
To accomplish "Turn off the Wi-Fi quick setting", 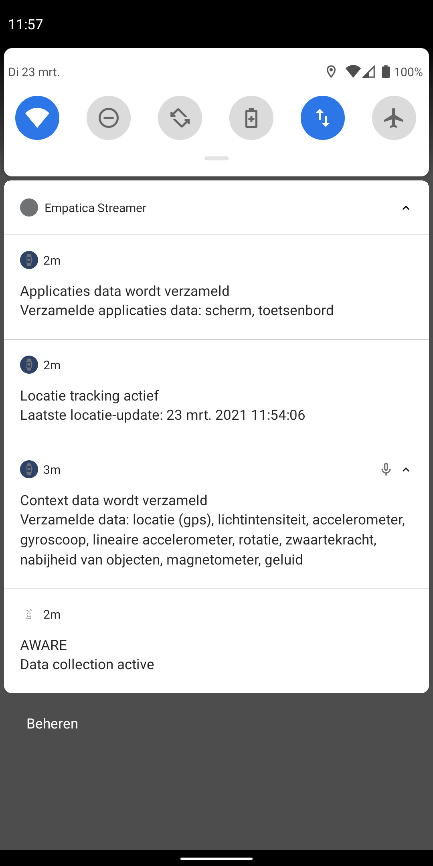I will click(37, 118).
